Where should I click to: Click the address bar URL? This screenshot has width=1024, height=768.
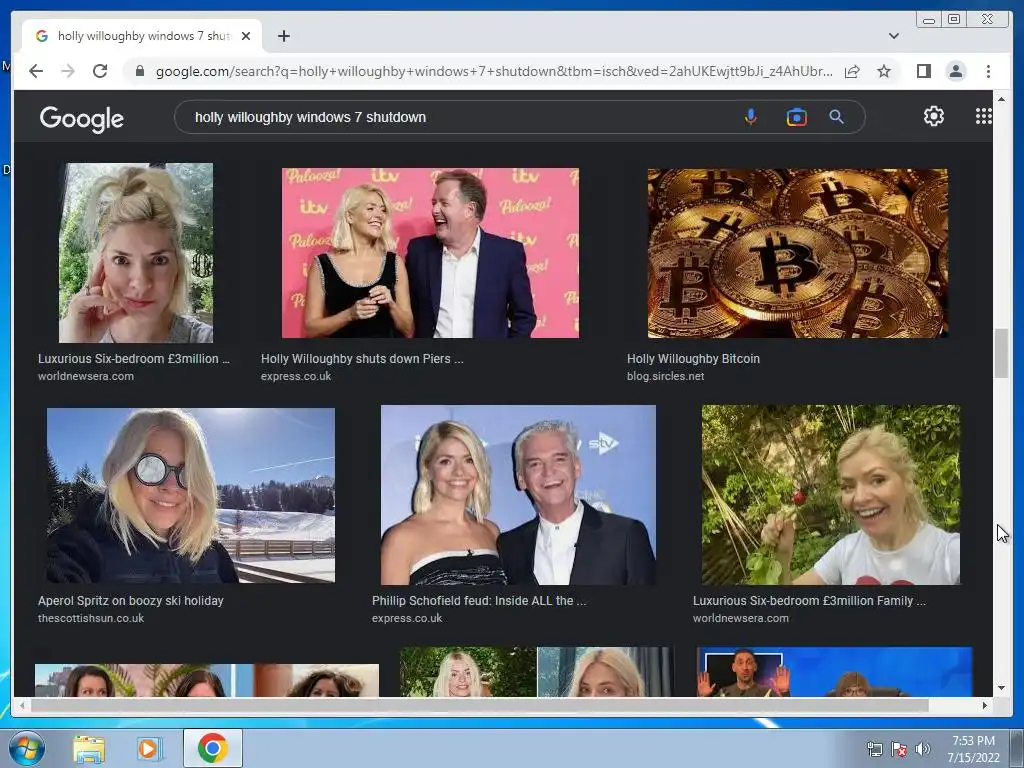pyautogui.click(x=494, y=71)
